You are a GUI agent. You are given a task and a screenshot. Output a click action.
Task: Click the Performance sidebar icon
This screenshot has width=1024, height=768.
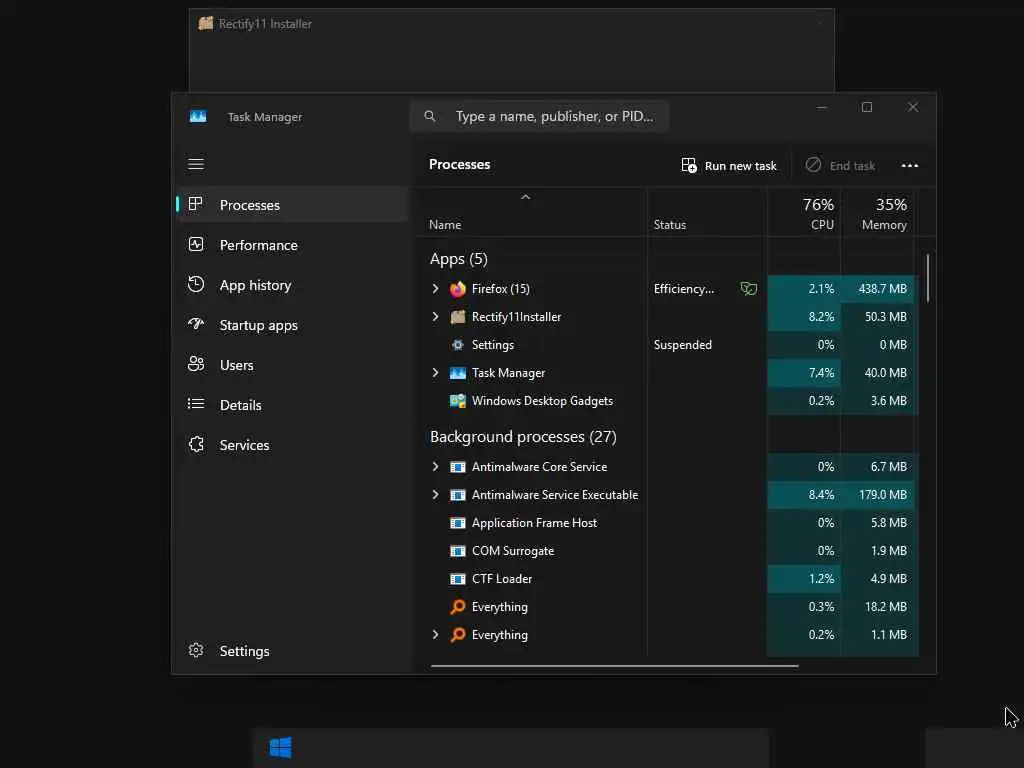[x=196, y=244]
